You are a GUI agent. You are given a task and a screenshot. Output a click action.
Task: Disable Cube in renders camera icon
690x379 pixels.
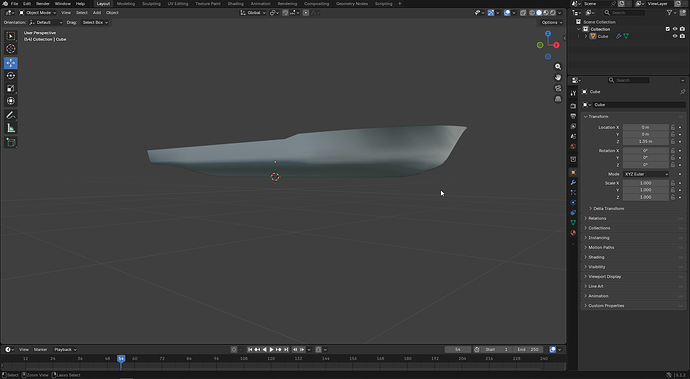[682, 37]
